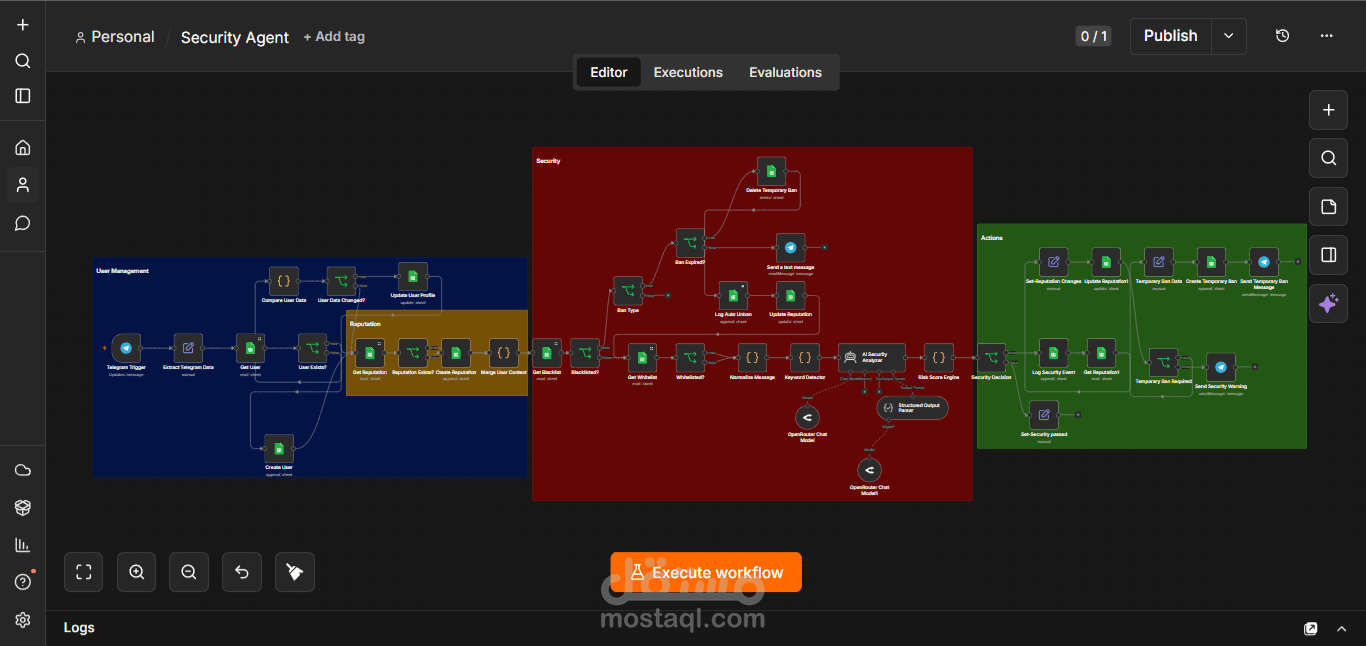The image size is (1366, 646).
Task: Select the Keyword Detector node
Action: coord(804,358)
